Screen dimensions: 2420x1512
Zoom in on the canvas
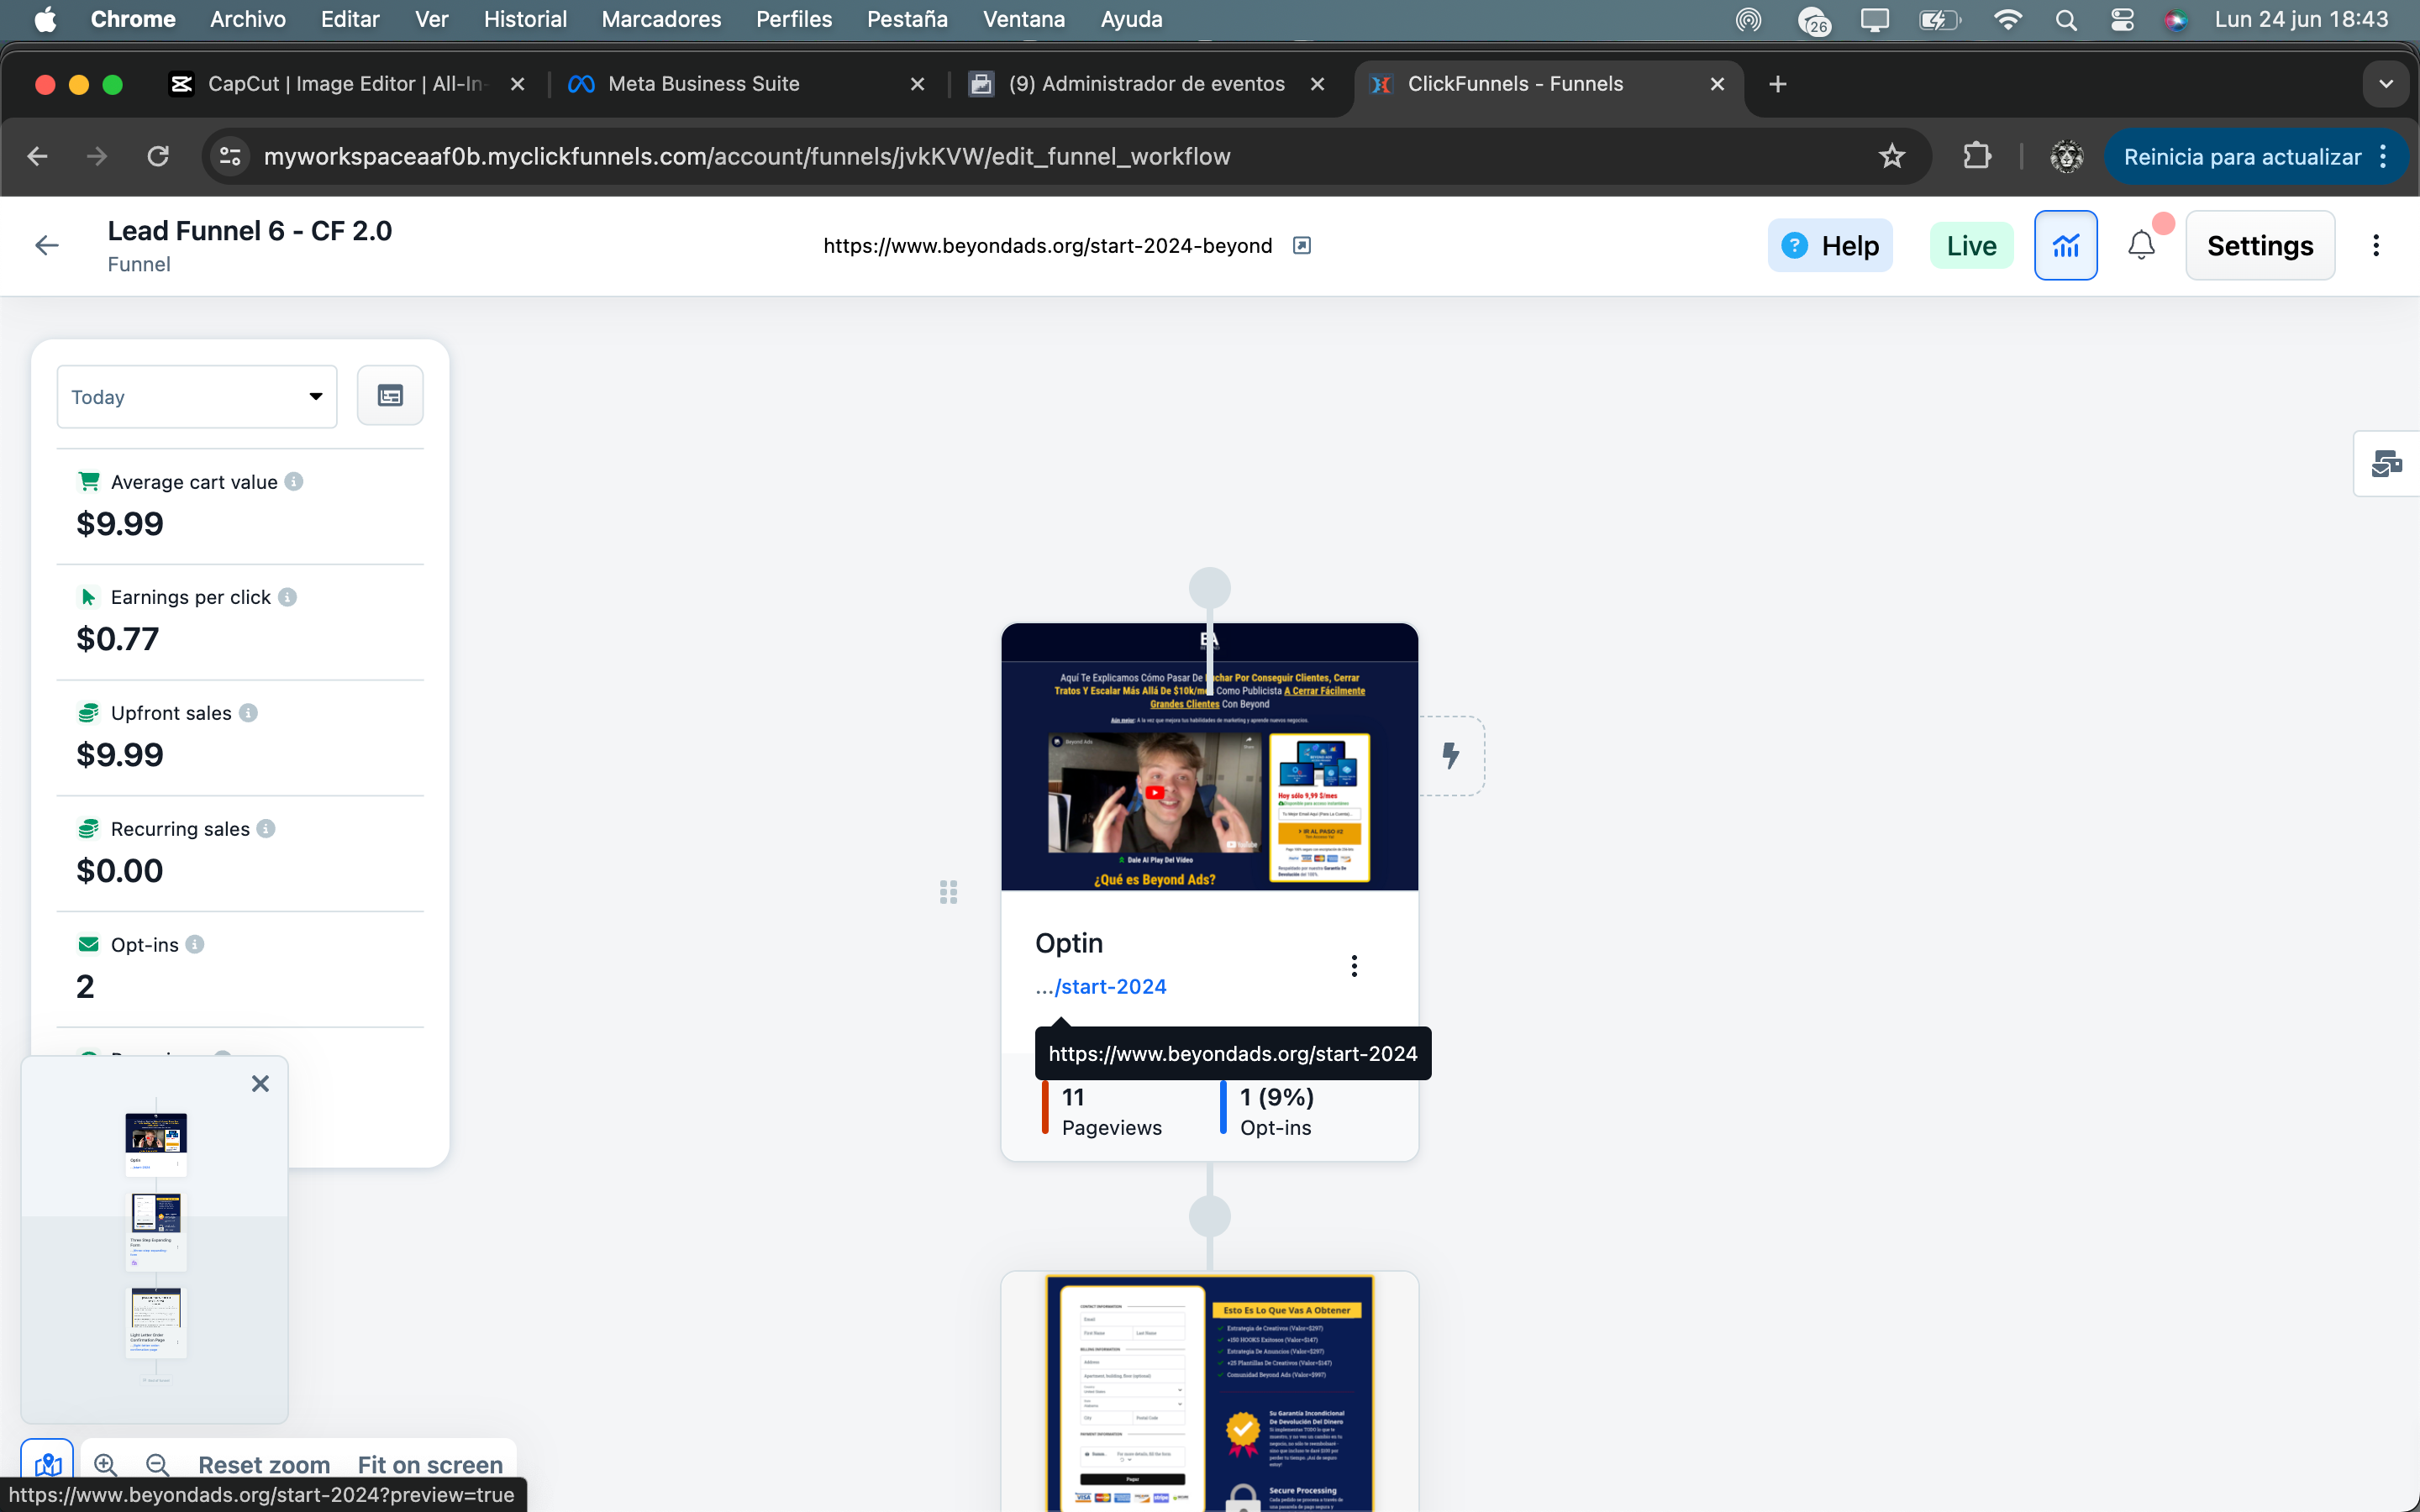[105, 1465]
